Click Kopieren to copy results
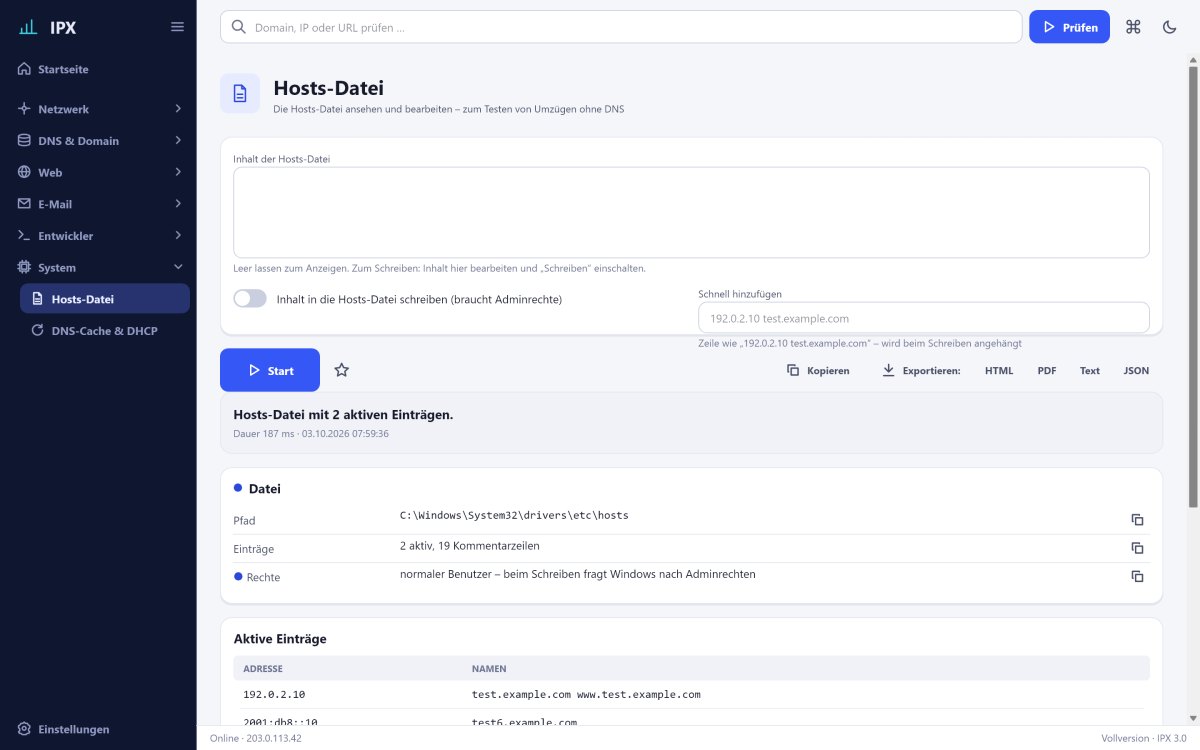Screen dimensions: 1200x750 818,370
